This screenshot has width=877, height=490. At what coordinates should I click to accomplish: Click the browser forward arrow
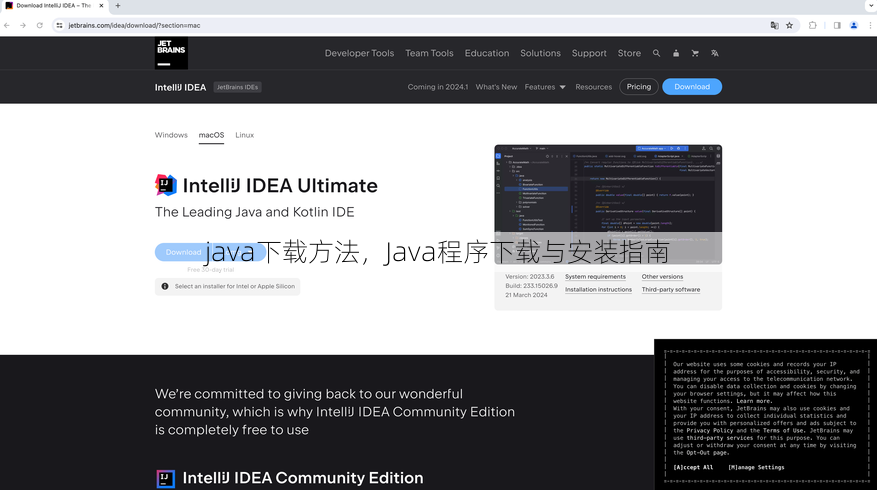23,25
